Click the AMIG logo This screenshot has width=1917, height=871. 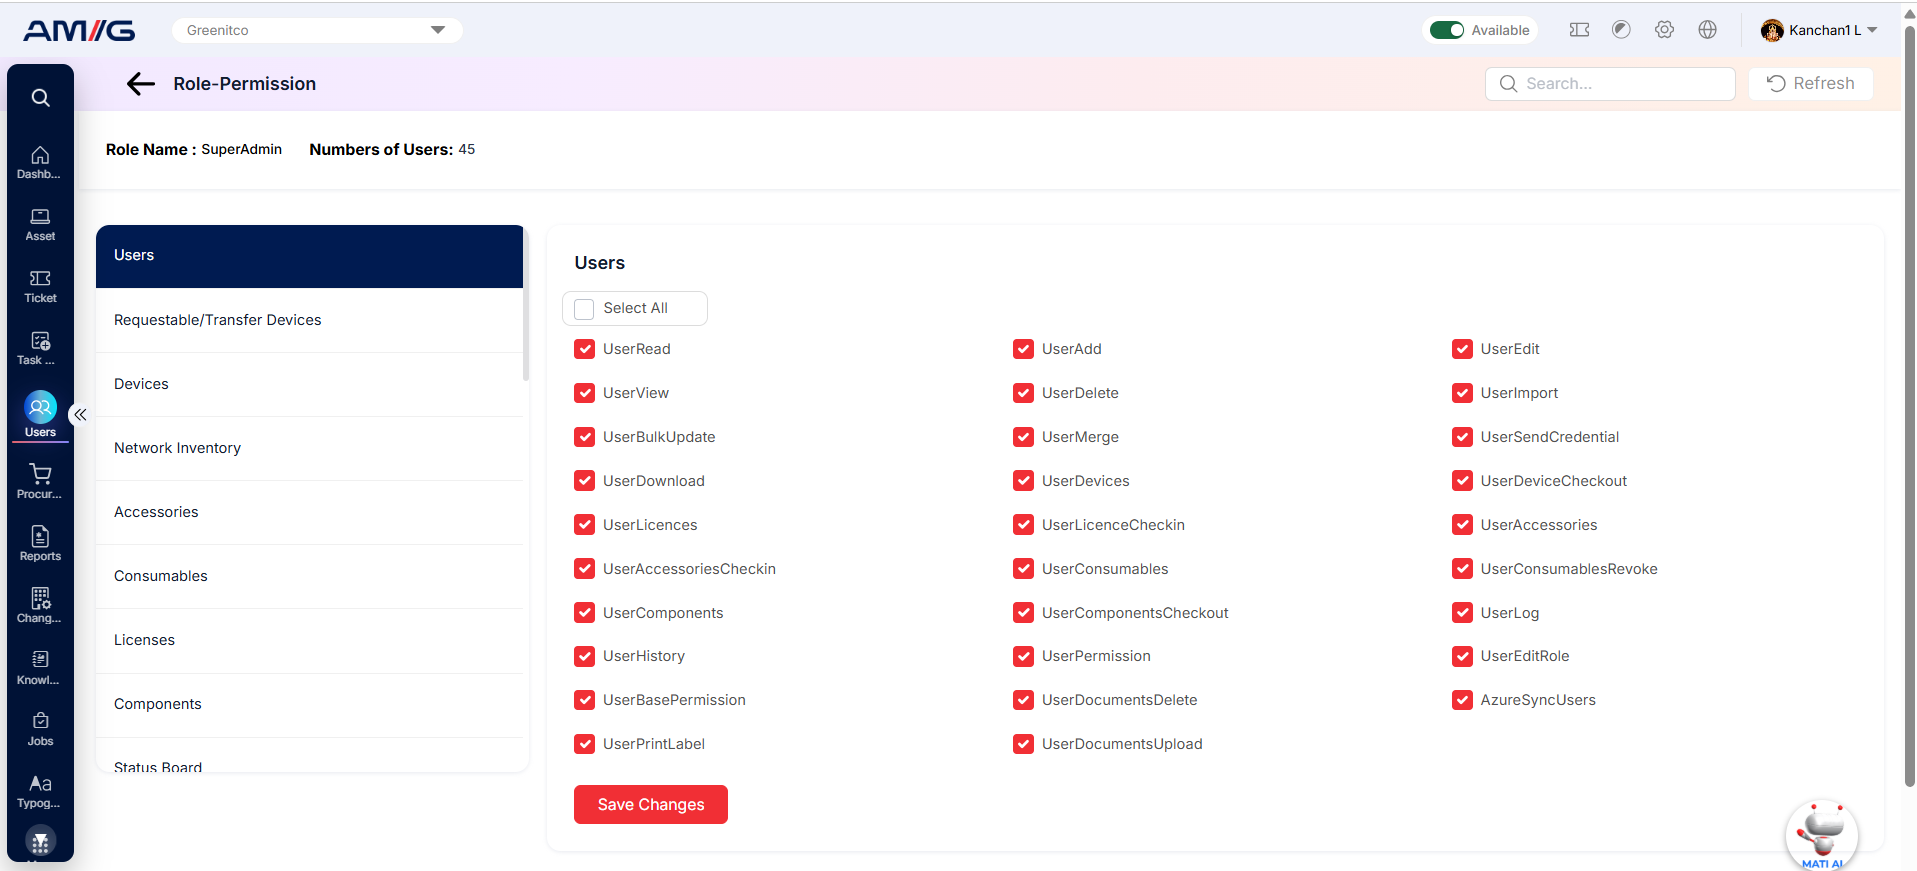tap(79, 31)
